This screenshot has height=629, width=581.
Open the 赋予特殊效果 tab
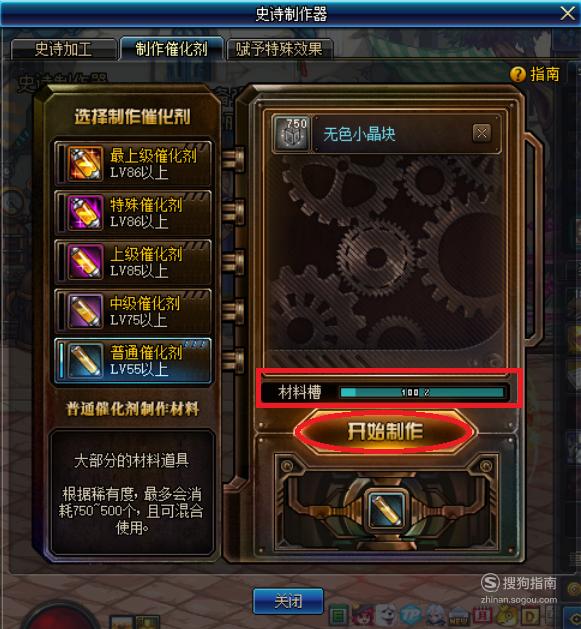click(279, 49)
